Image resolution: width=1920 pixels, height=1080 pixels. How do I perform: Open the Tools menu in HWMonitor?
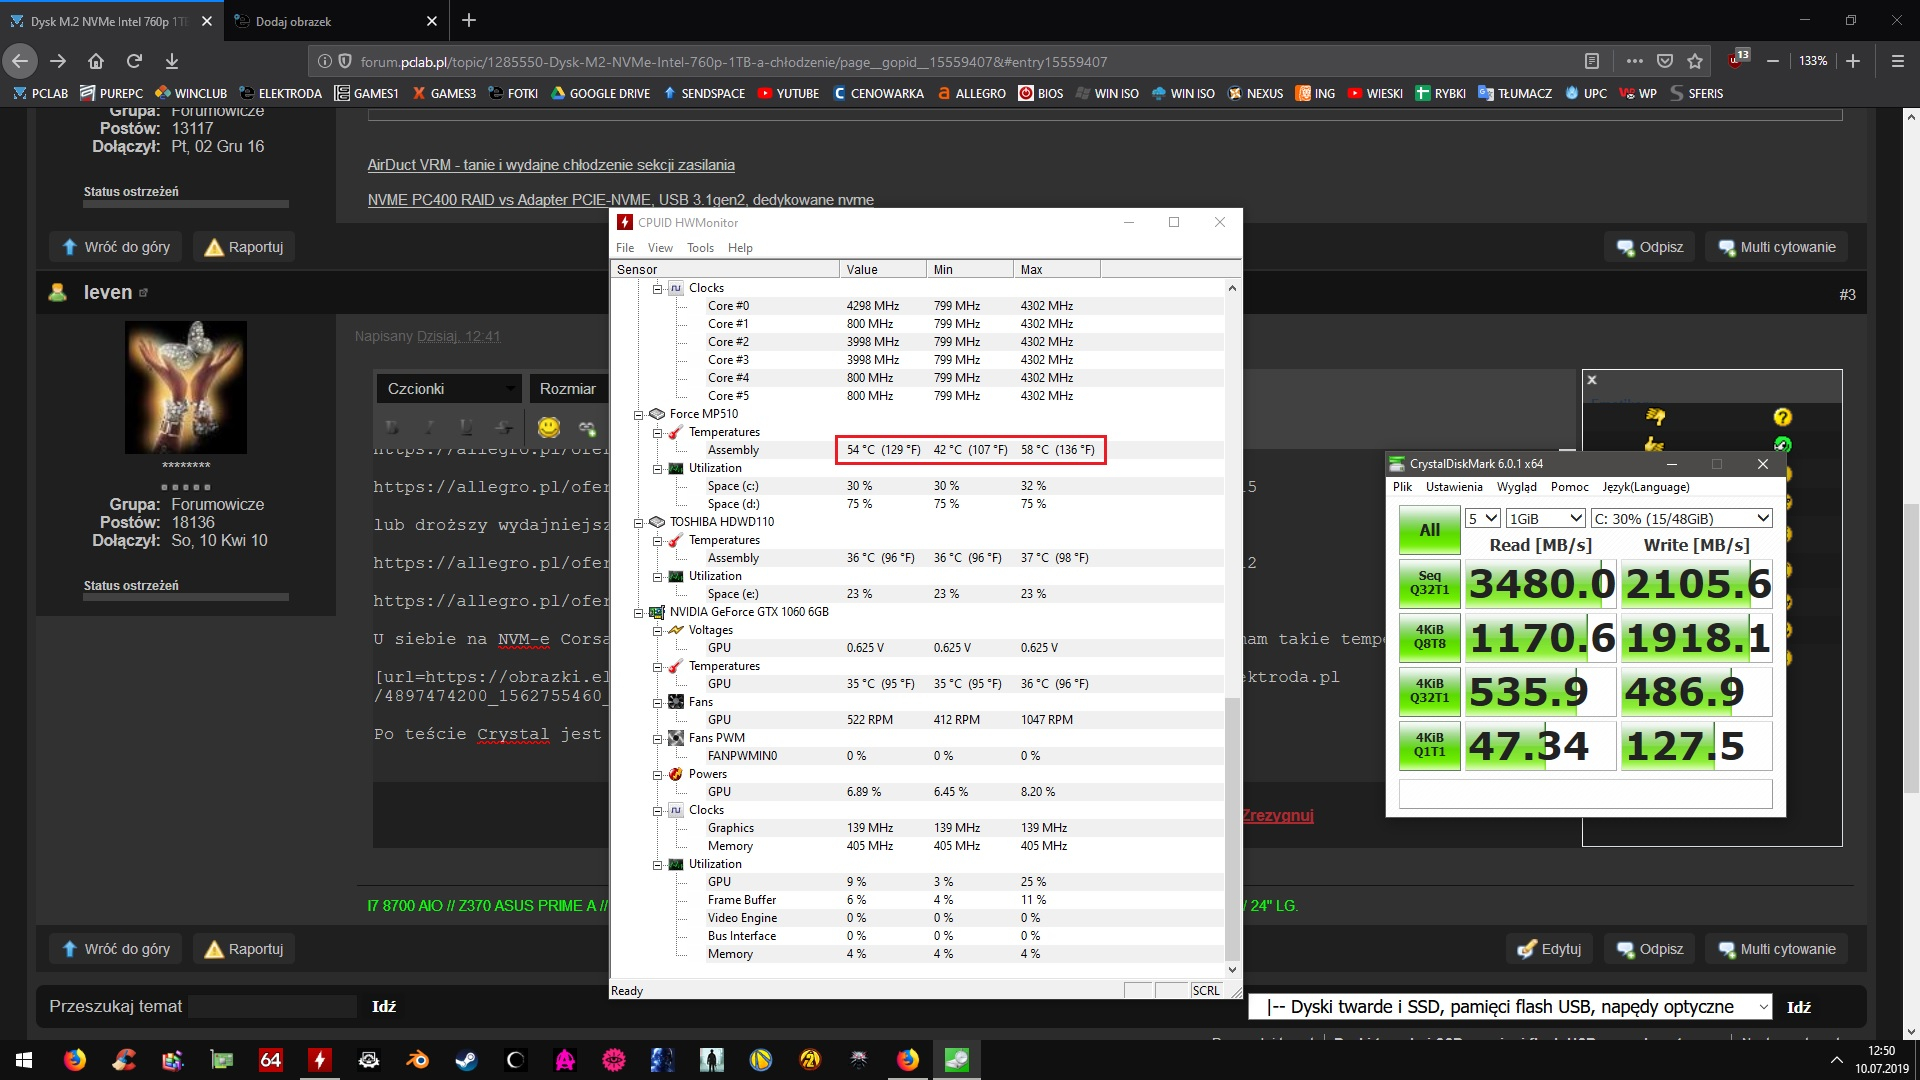point(700,248)
